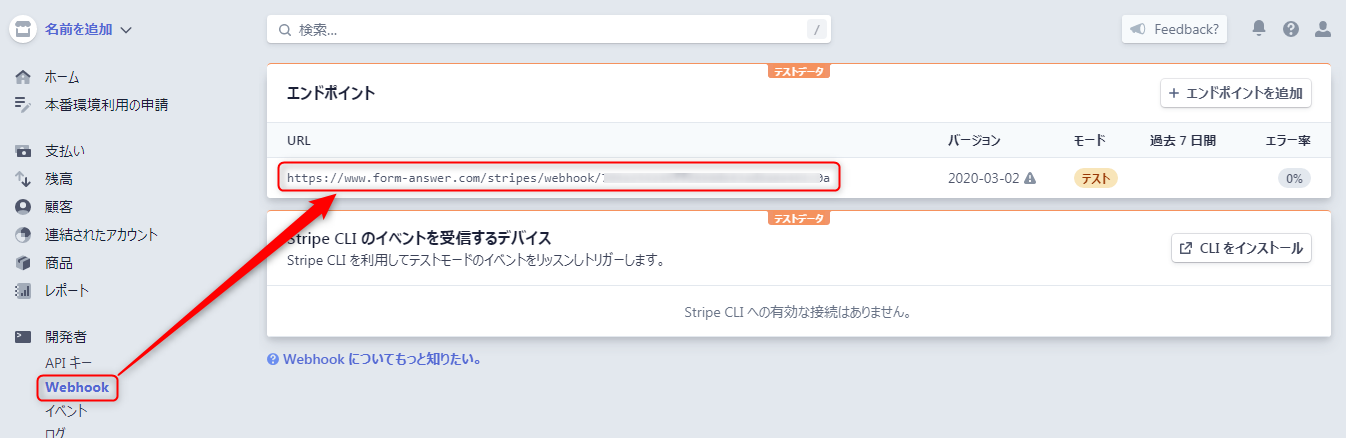Open notifications bell icon
This screenshot has width=1346, height=438.
(1259, 29)
